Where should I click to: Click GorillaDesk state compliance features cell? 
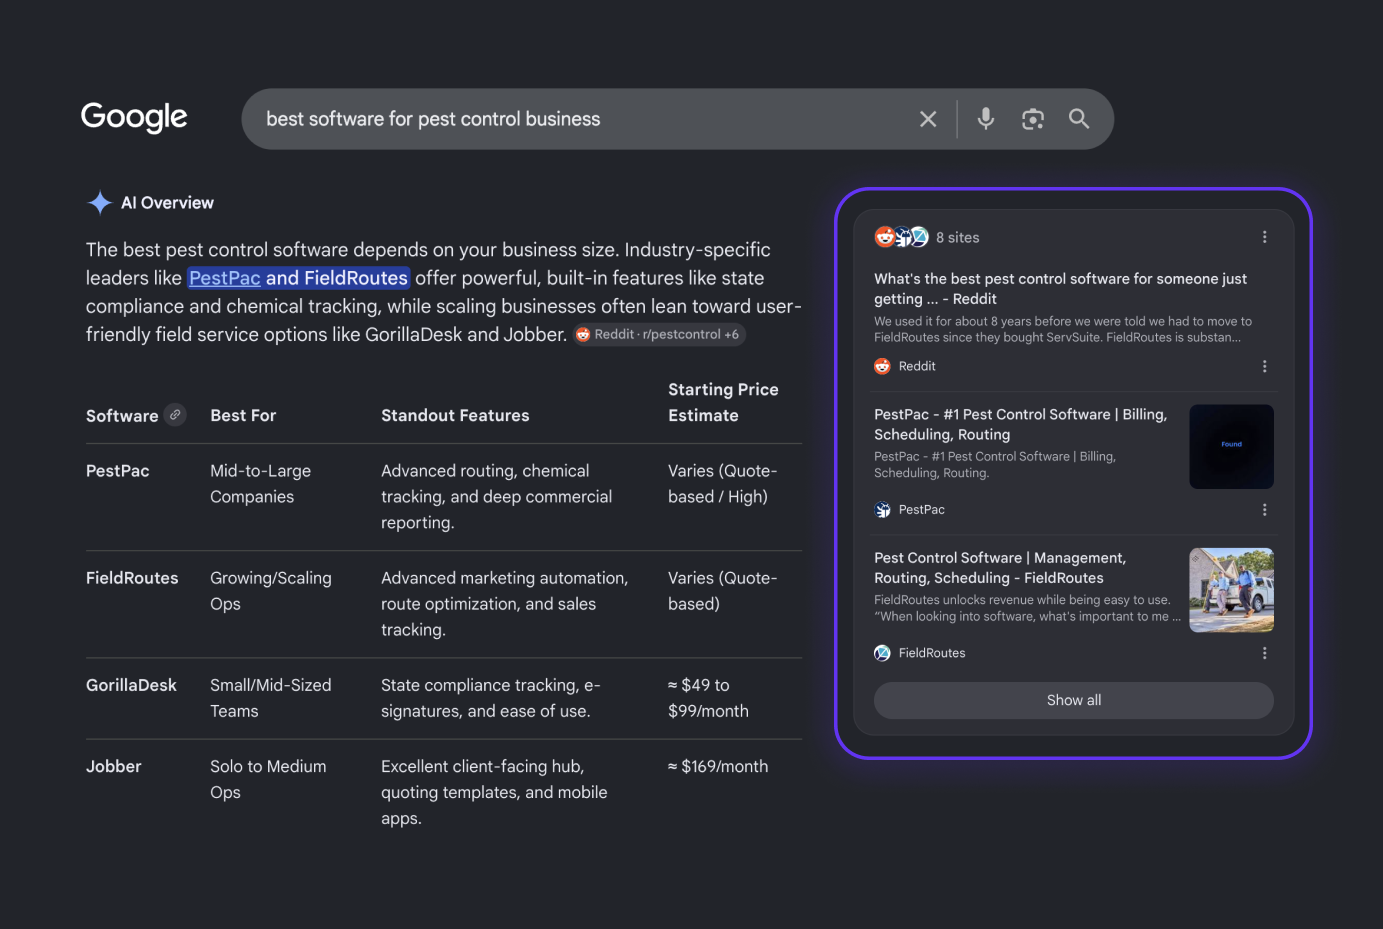(x=490, y=698)
